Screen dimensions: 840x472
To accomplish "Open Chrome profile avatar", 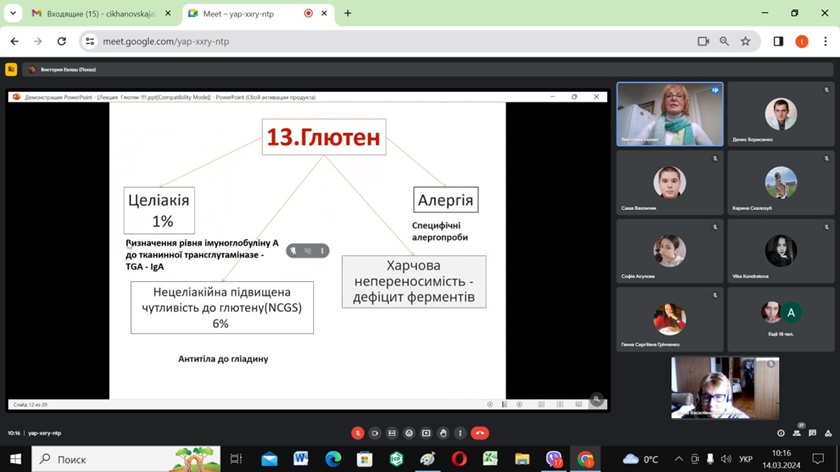I will [x=802, y=41].
